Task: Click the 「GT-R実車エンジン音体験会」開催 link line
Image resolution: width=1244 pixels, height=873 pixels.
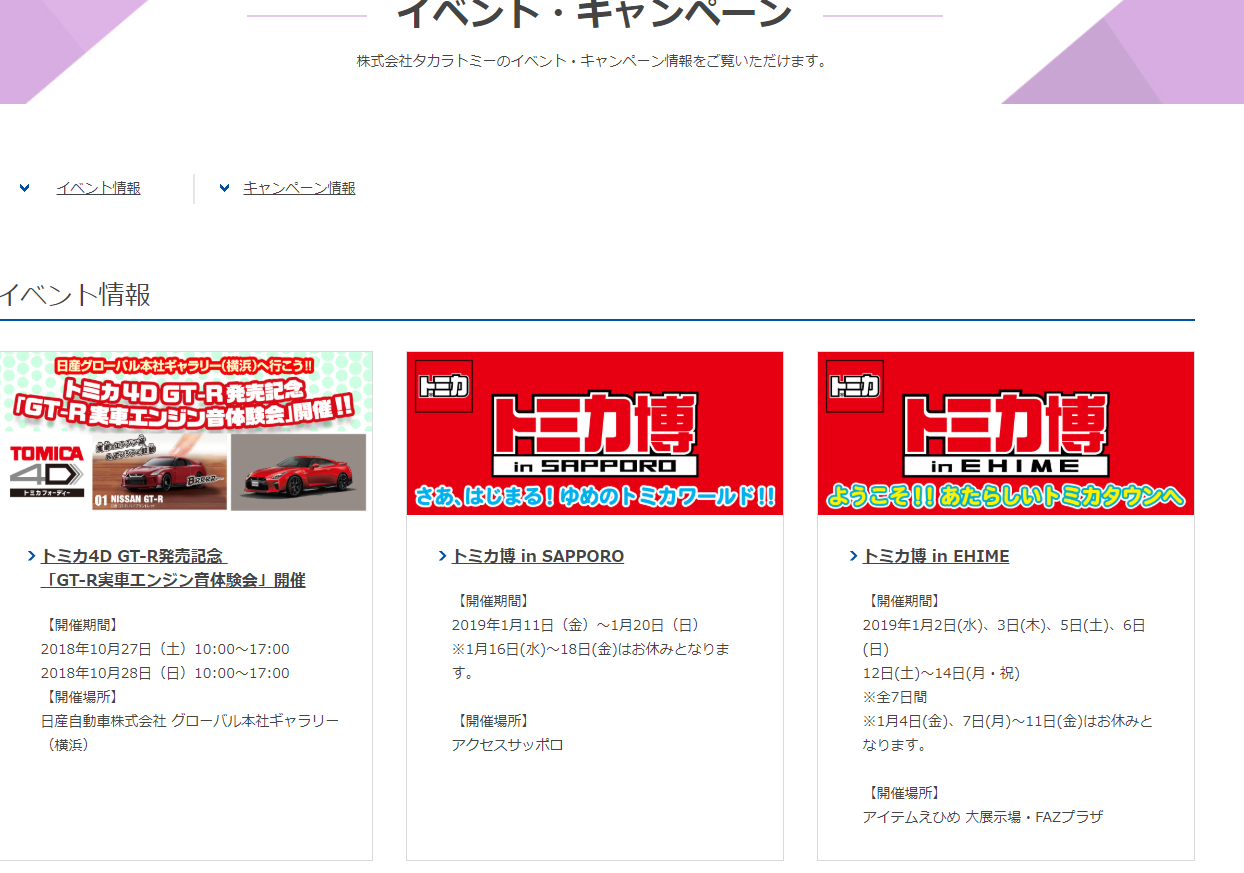Action: (173, 580)
